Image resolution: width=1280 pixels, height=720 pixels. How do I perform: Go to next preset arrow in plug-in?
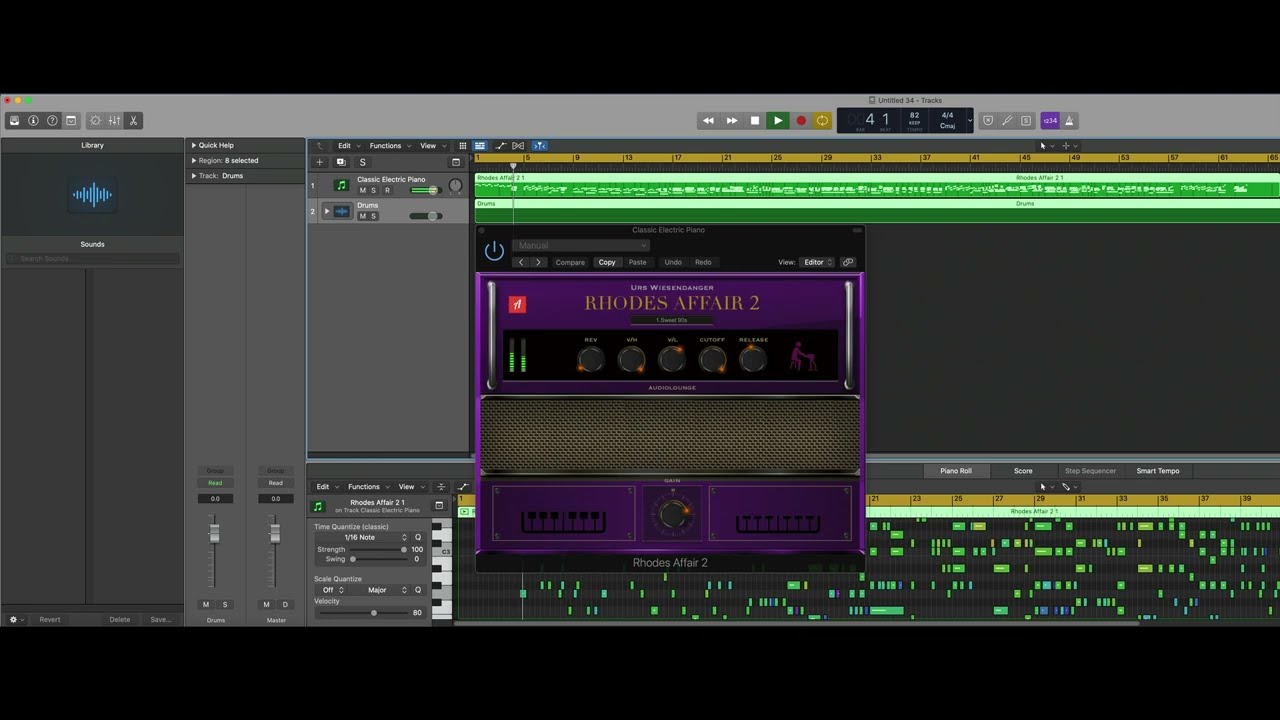pos(538,262)
